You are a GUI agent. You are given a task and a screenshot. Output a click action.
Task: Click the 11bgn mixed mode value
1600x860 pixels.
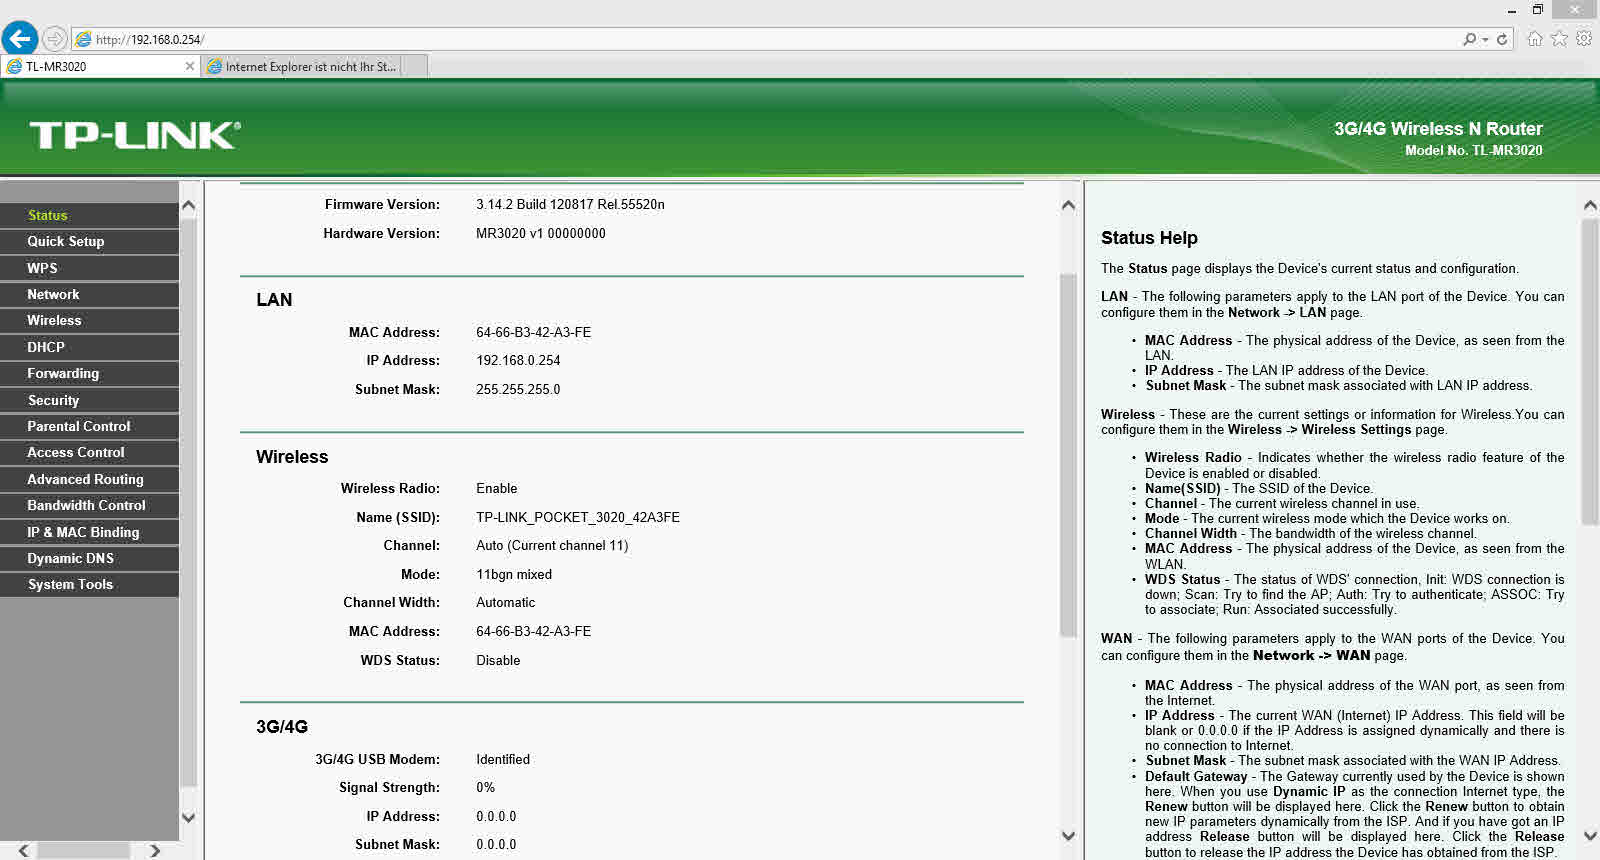coord(514,574)
